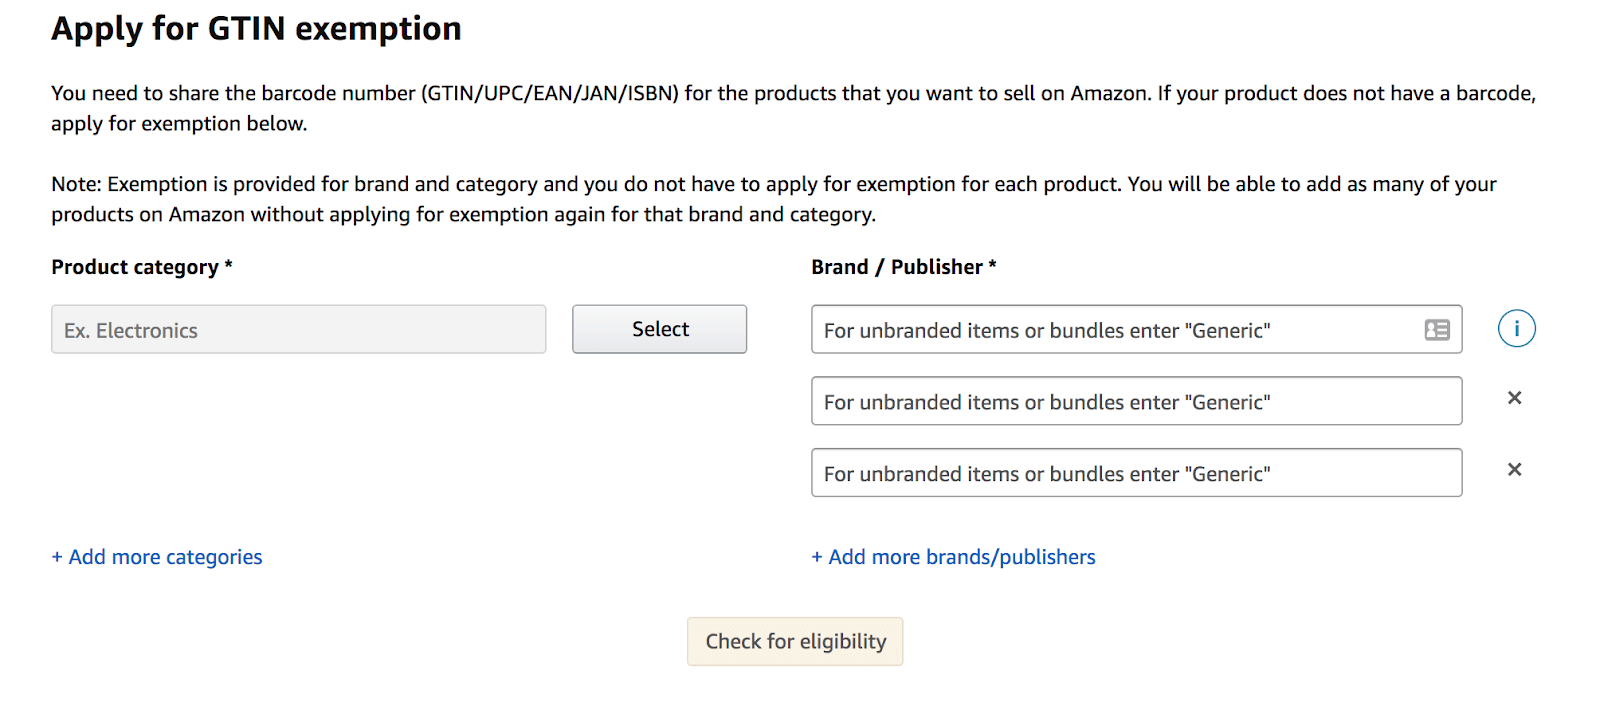This screenshot has height=706, width=1600.
Task: Remove the third brand field with X
Action: point(1514,470)
